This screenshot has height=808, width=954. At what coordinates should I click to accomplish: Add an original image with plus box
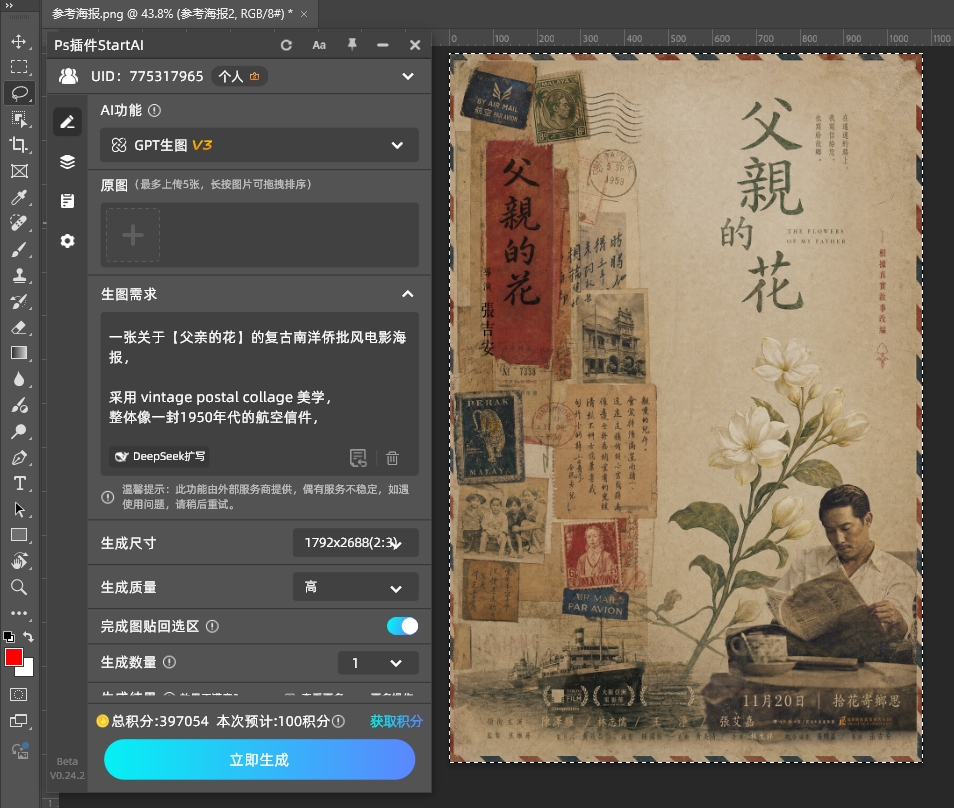(x=133, y=235)
